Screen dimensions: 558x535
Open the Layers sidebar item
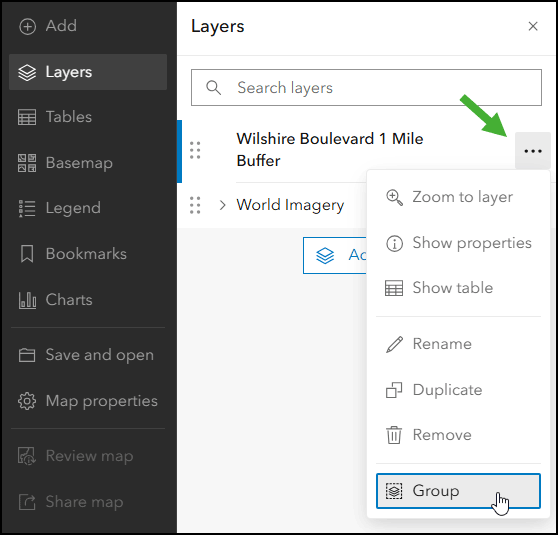(x=88, y=72)
